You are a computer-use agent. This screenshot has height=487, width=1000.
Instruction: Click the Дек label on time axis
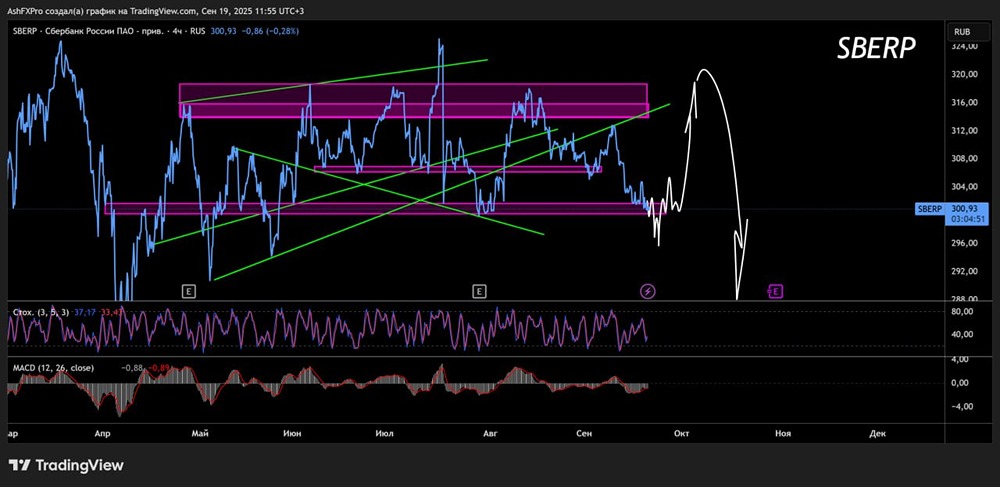pos(877,434)
